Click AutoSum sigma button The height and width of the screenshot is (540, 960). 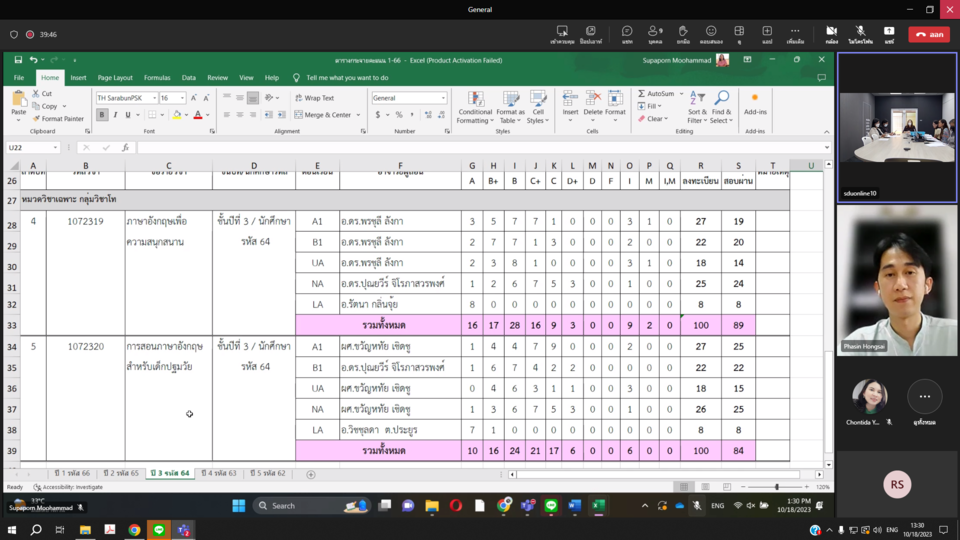click(656, 94)
